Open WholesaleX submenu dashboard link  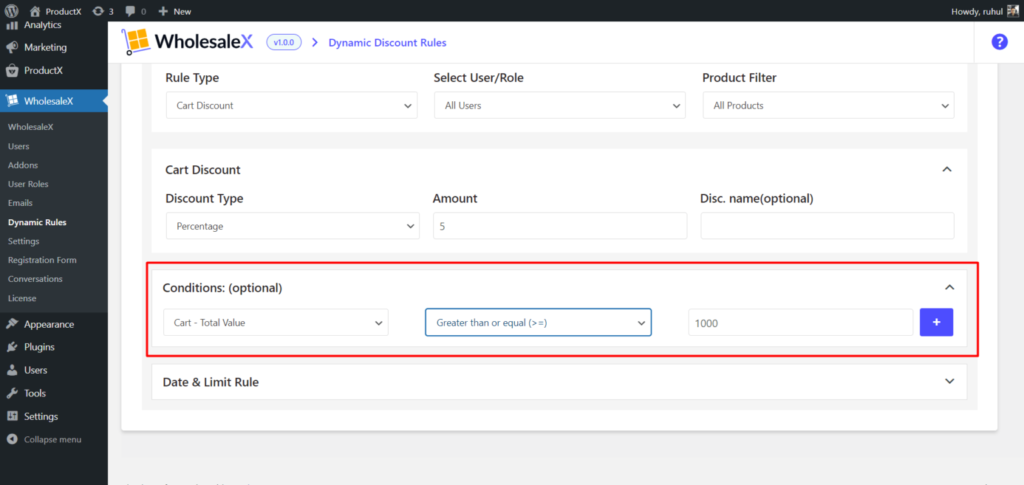31,127
